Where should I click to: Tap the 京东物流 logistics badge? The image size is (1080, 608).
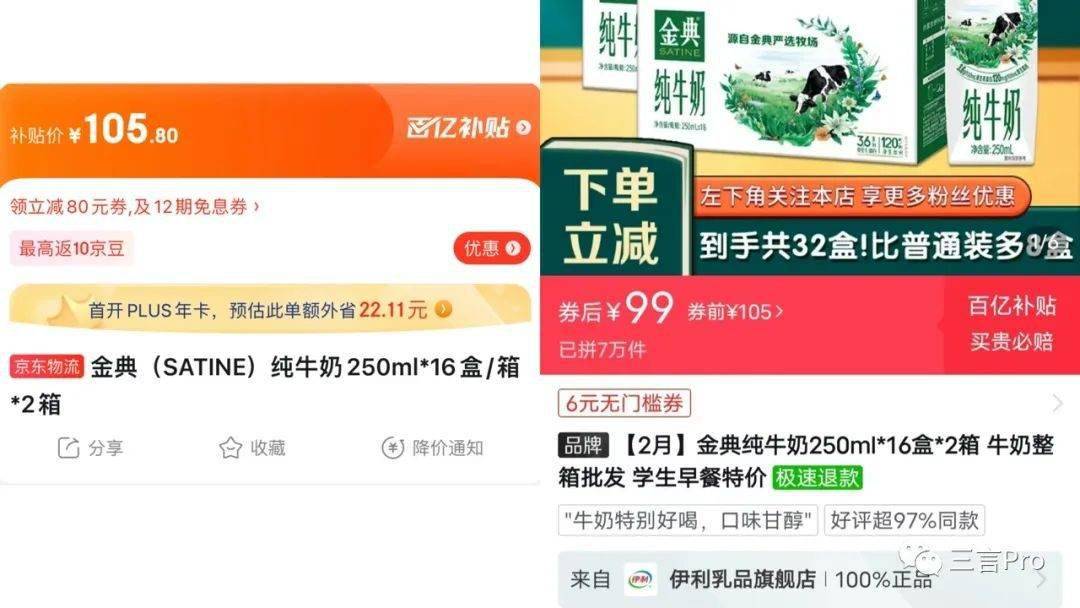coord(47,366)
